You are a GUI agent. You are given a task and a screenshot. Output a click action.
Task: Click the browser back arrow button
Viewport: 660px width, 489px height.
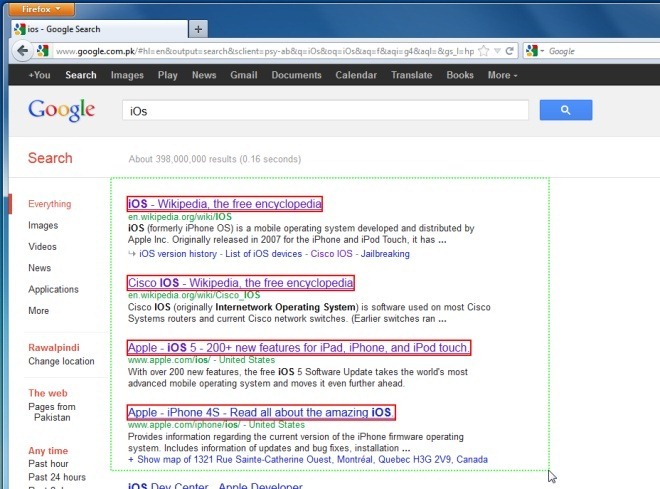click(22, 51)
